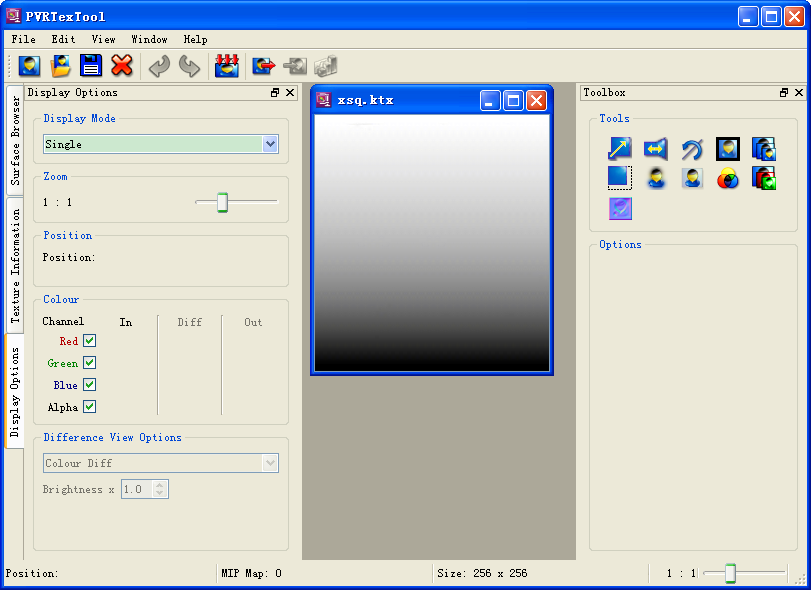Open the Window menu

point(149,39)
